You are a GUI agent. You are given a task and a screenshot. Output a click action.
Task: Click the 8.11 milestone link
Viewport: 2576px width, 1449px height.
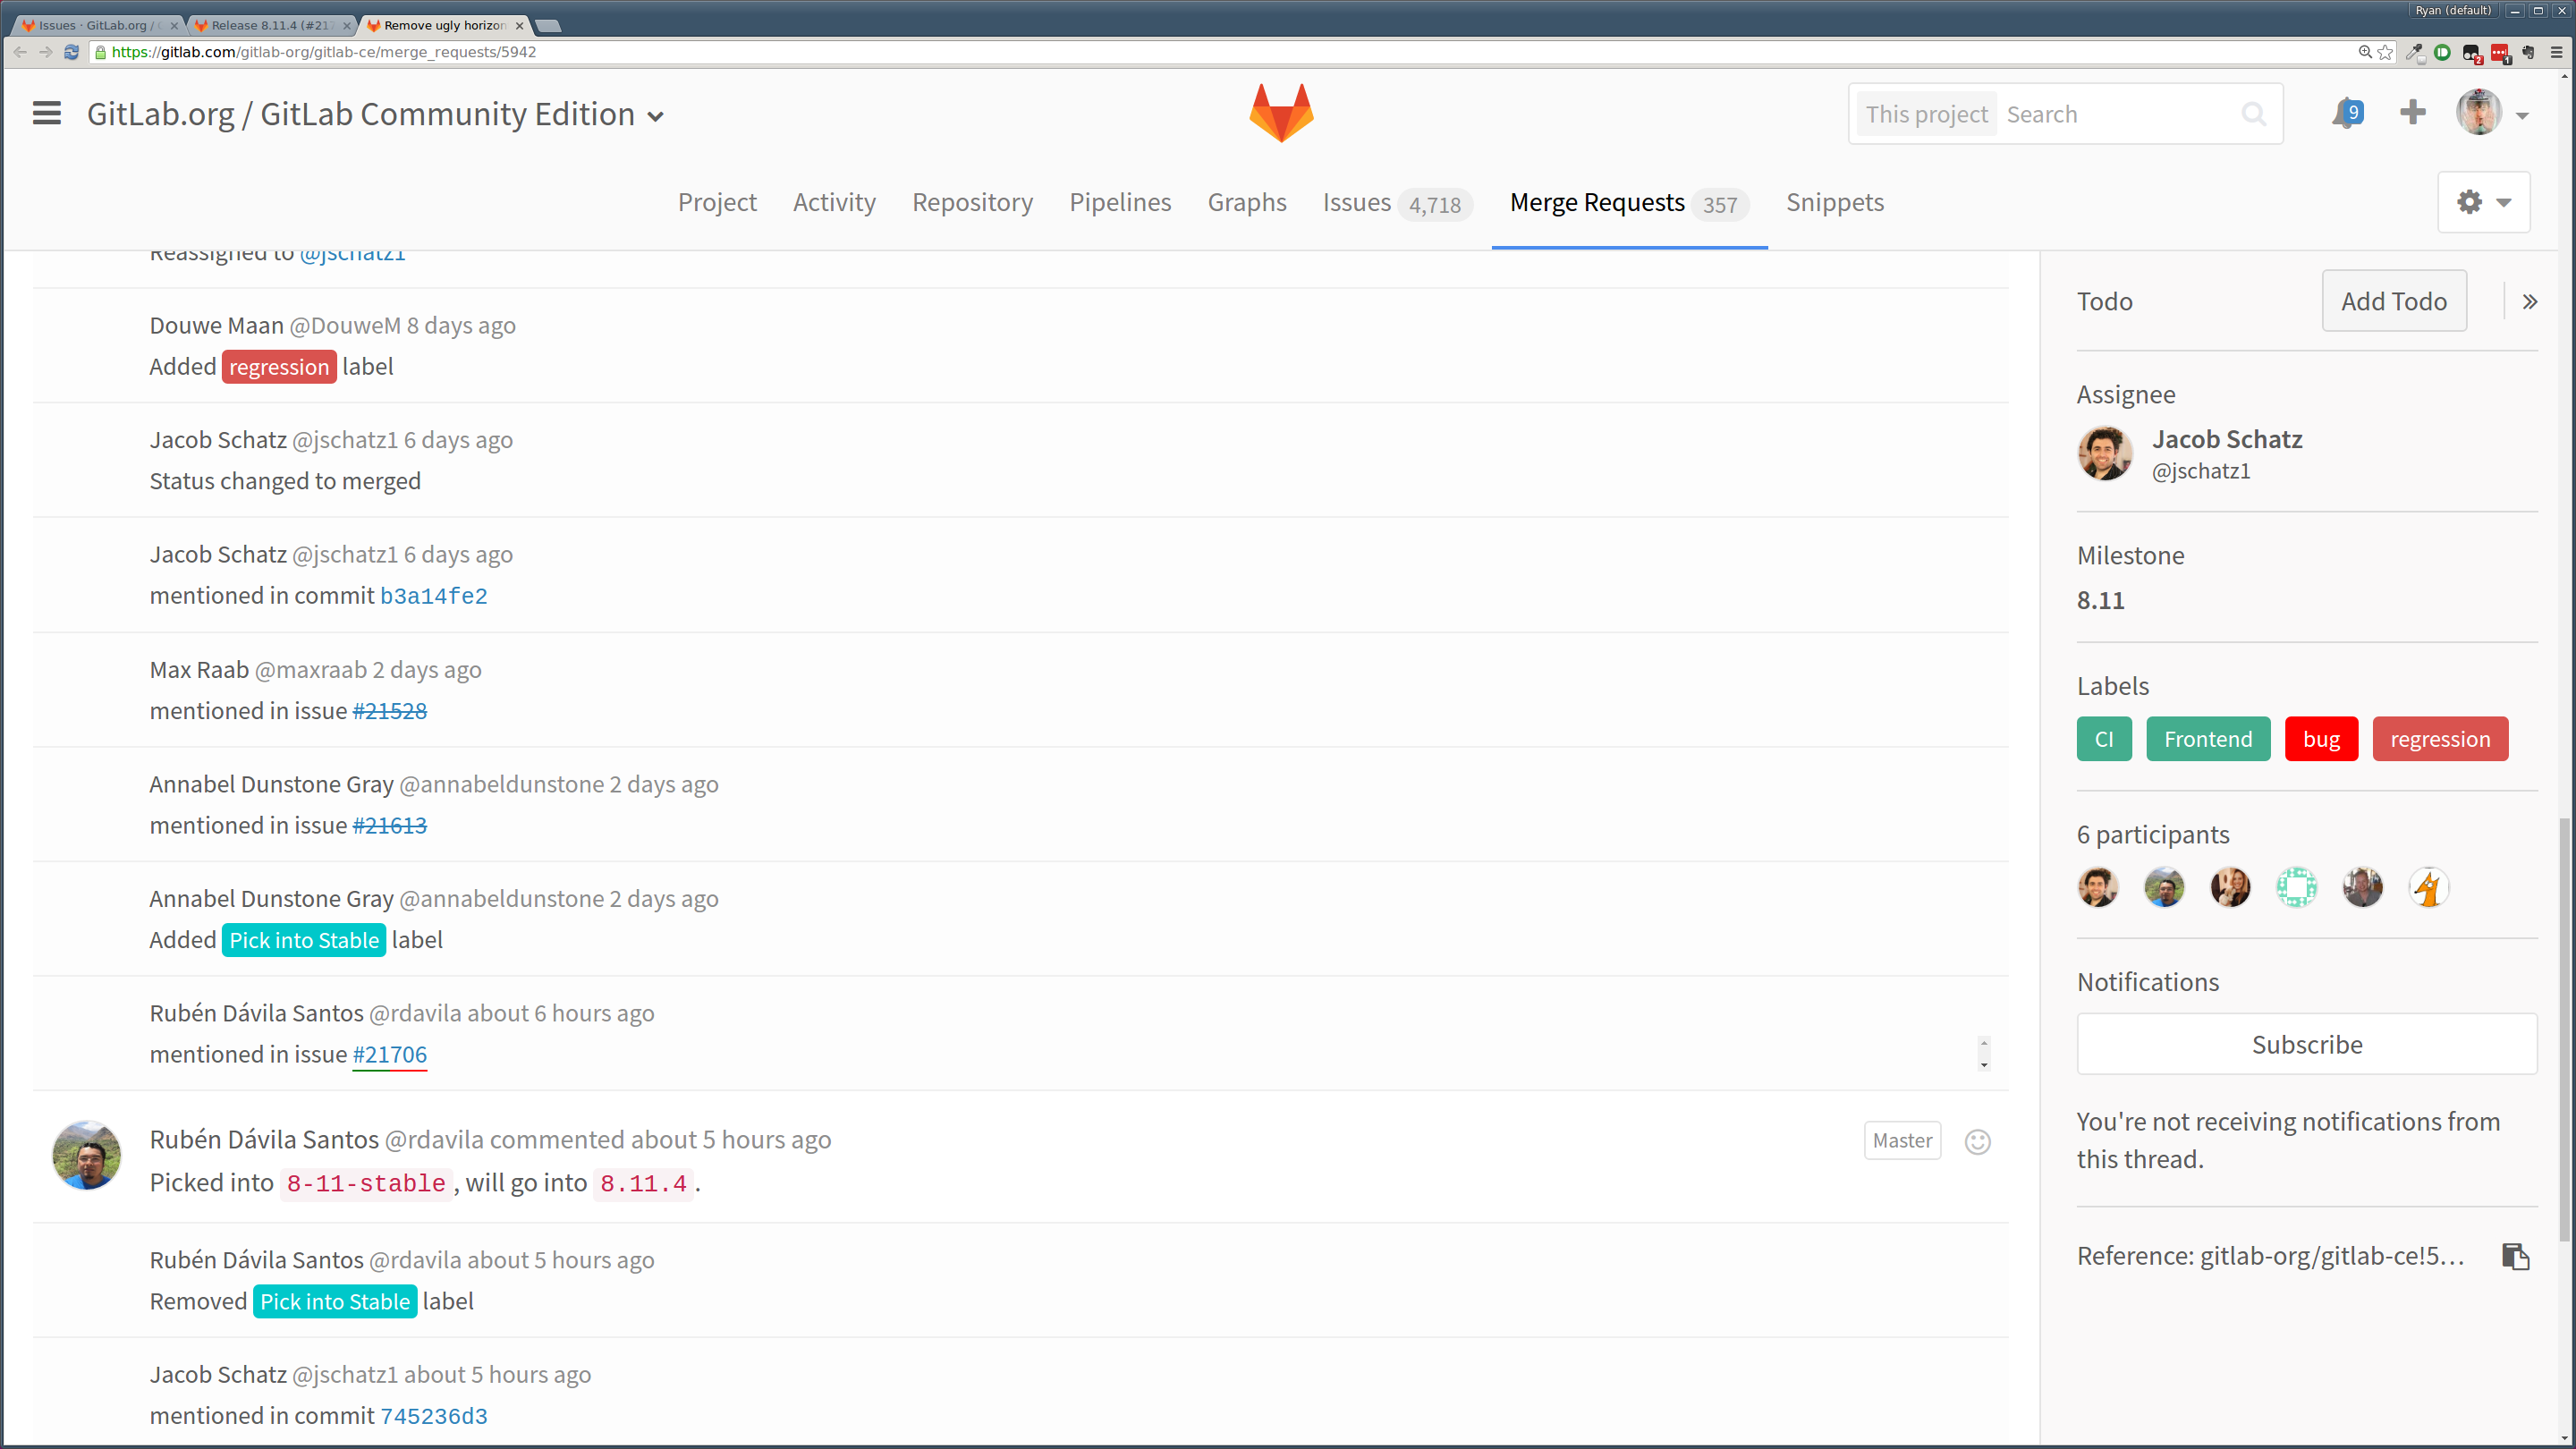2100,600
